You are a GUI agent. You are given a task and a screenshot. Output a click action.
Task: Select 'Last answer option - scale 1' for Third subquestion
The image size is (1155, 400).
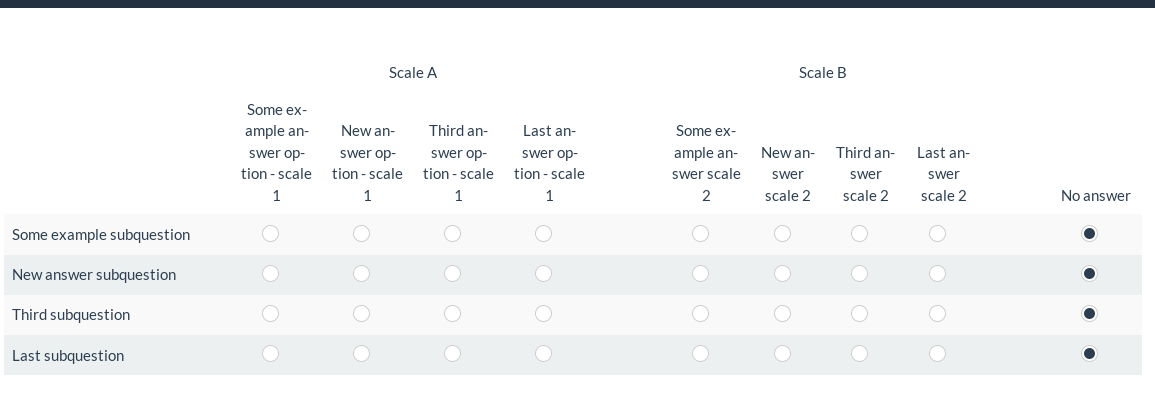click(543, 314)
